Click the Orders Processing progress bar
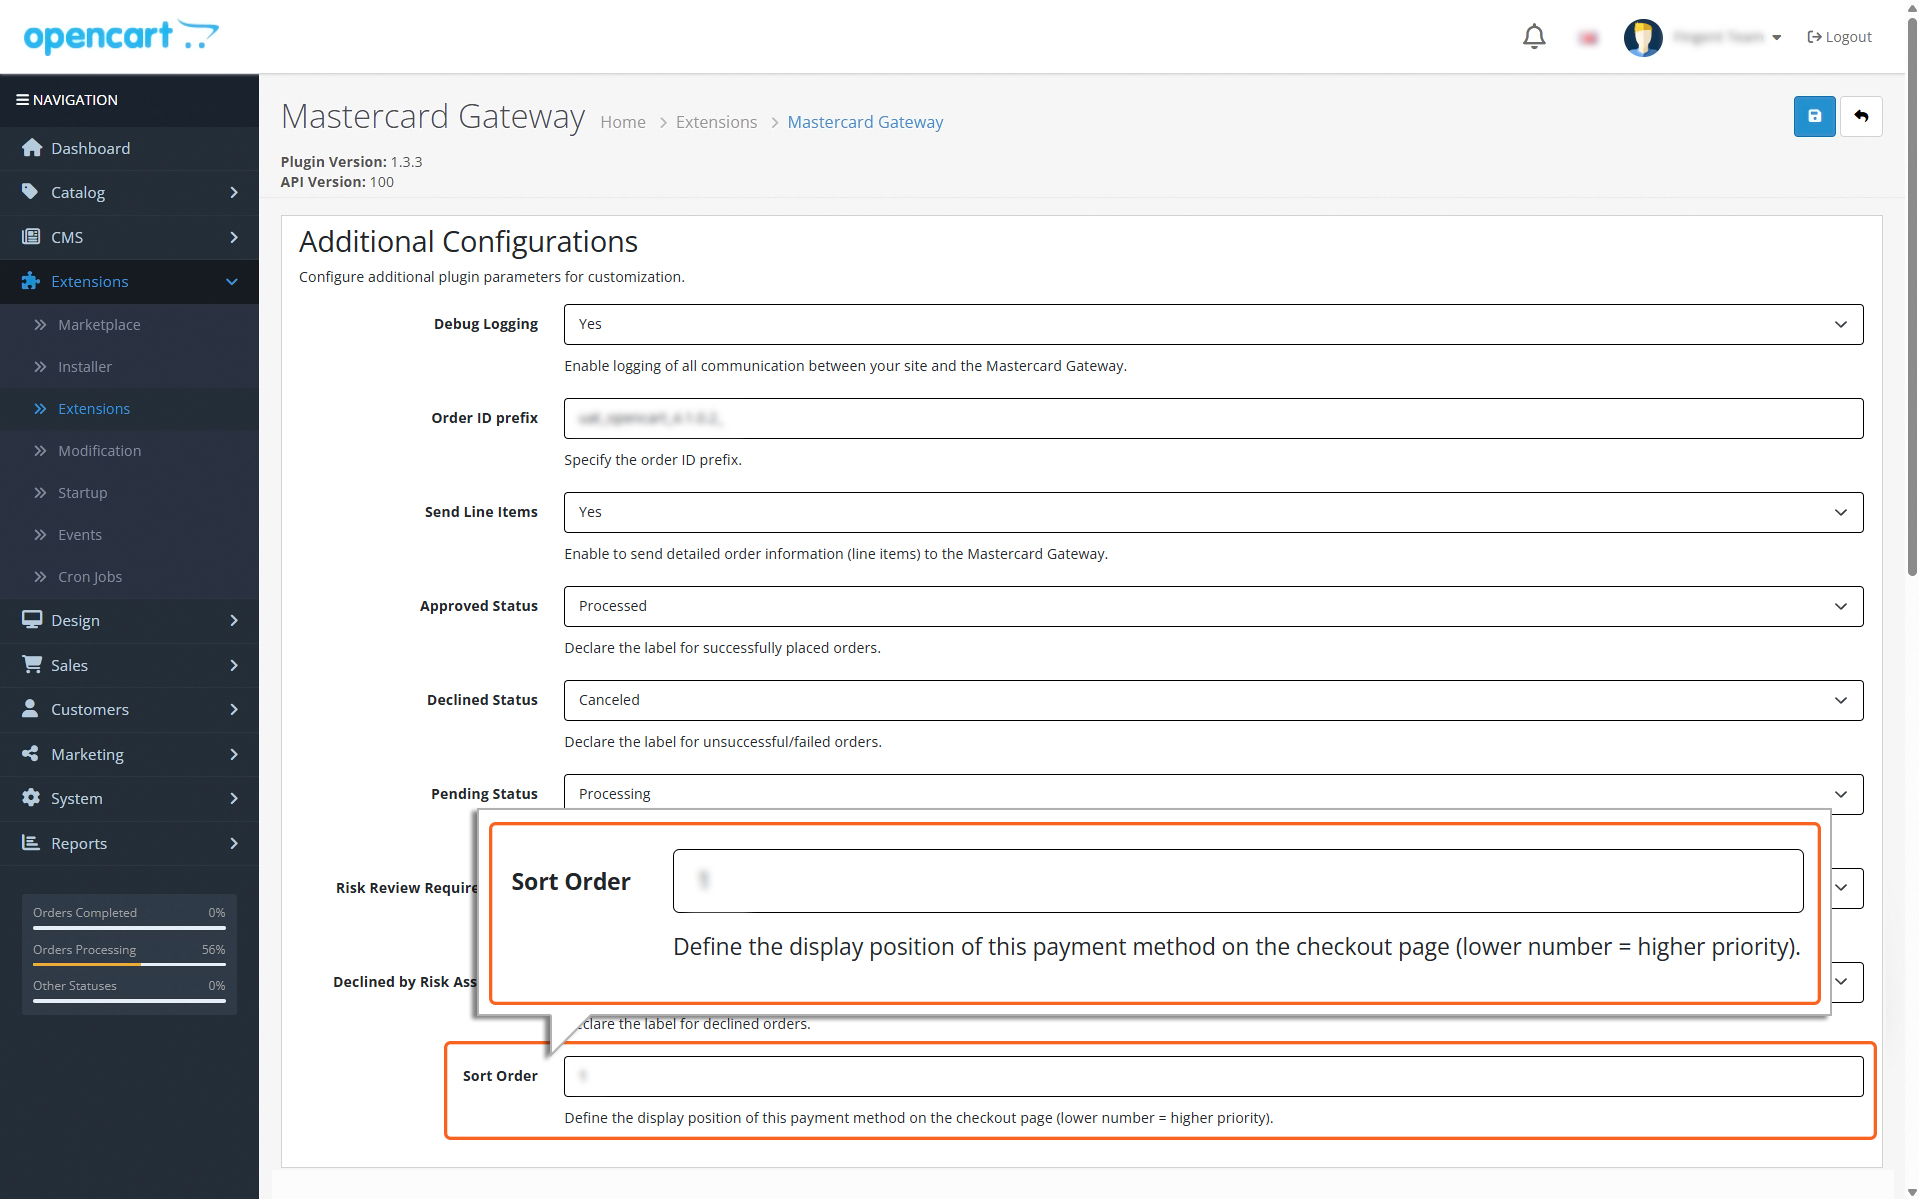The height and width of the screenshot is (1199, 1919). [x=129, y=964]
